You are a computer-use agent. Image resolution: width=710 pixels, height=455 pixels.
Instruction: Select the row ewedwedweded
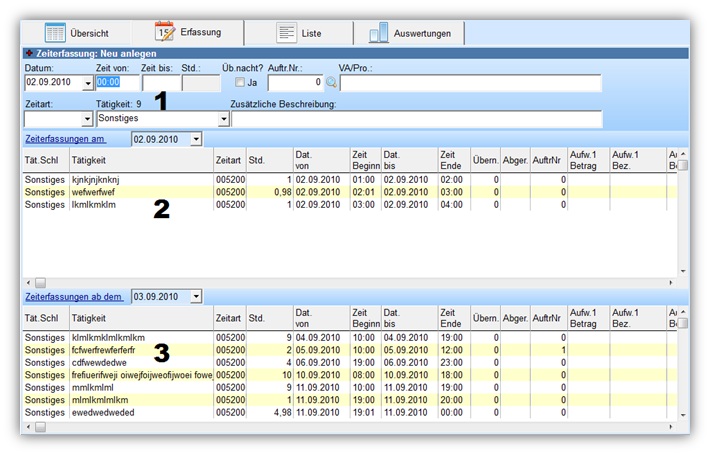tap(350, 412)
